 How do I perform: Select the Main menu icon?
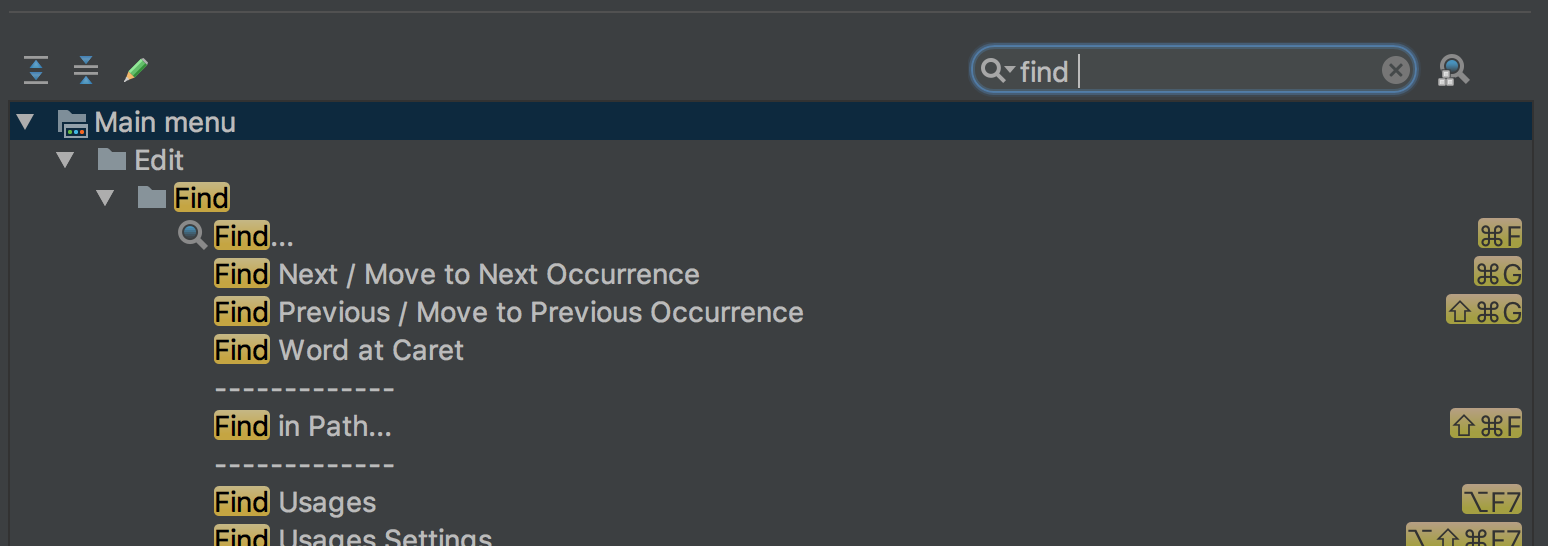coord(73,123)
